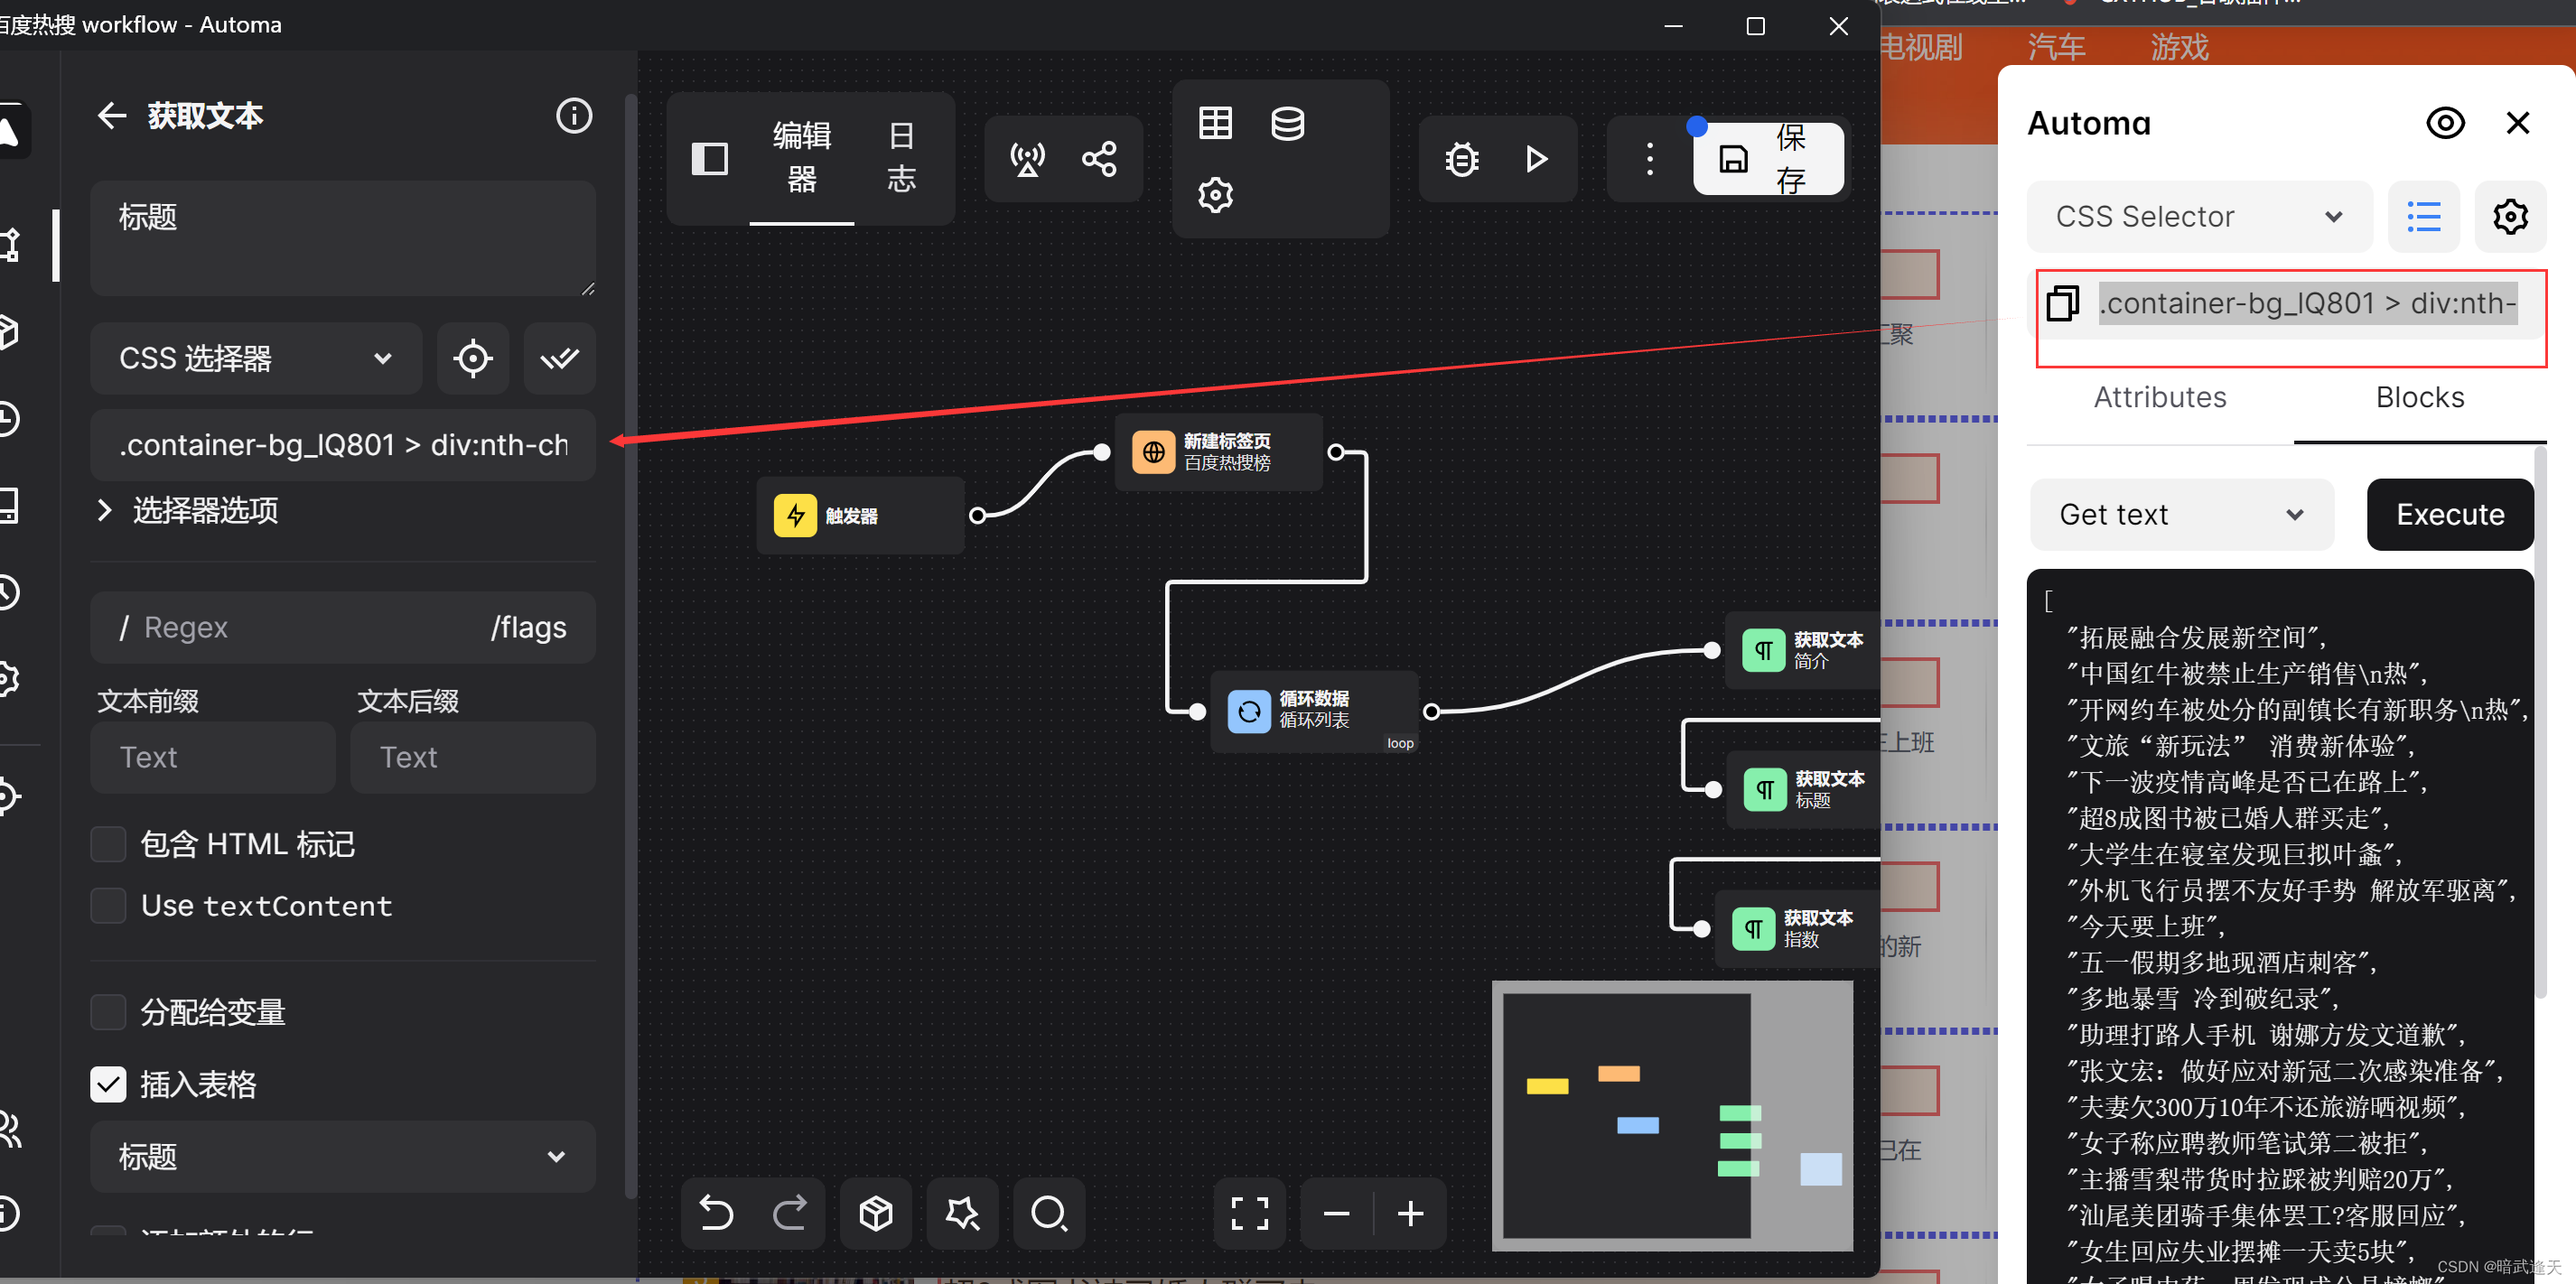Click the selector text in Automa popup
Image resolution: width=2576 pixels, height=1284 pixels.
[2307, 303]
